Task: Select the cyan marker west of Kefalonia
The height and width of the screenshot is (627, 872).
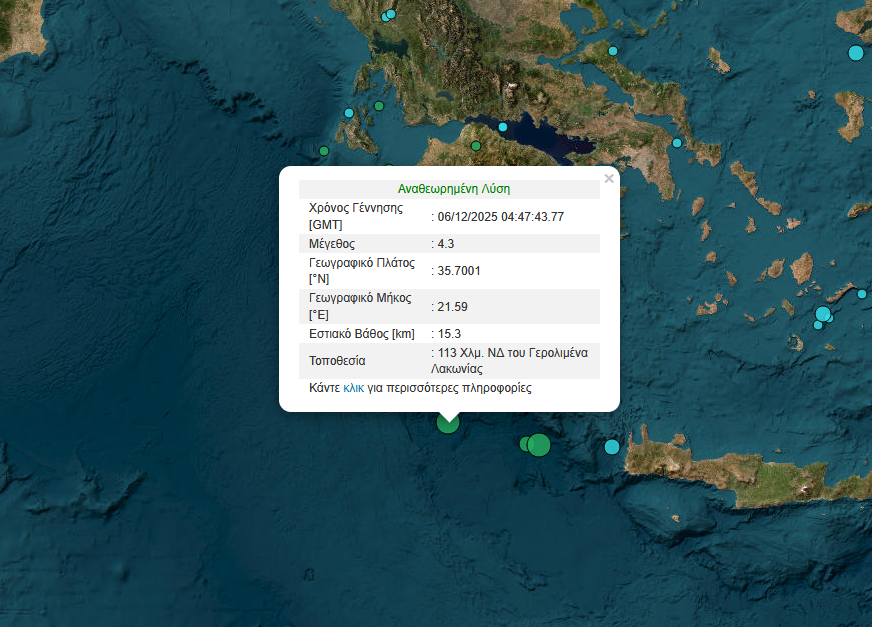Action: [x=349, y=113]
